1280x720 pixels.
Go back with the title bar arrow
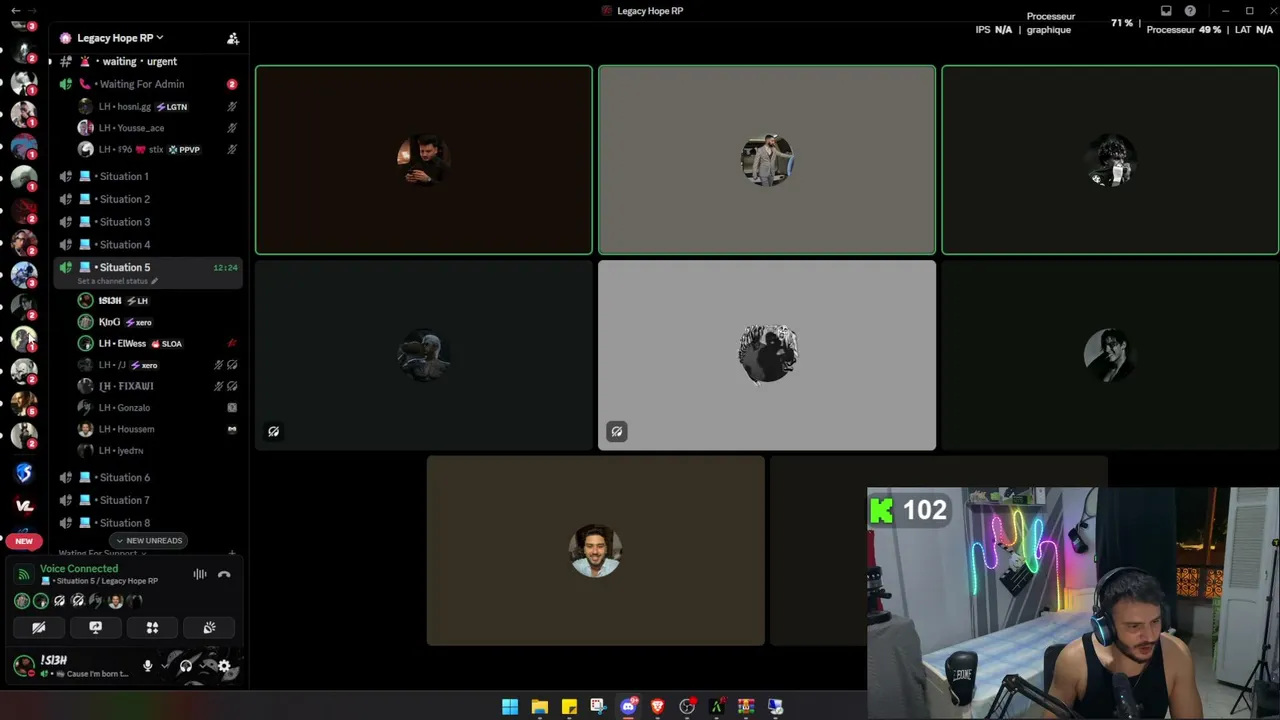[15, 11]
